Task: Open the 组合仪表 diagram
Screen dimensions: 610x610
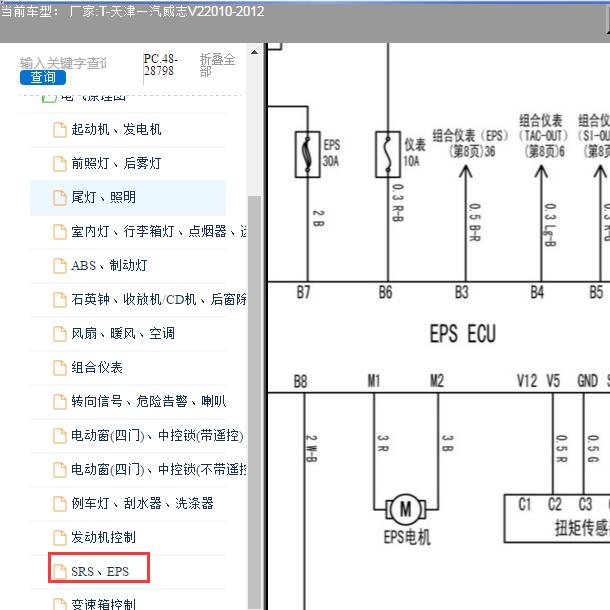Action: (x=97, y=367)
